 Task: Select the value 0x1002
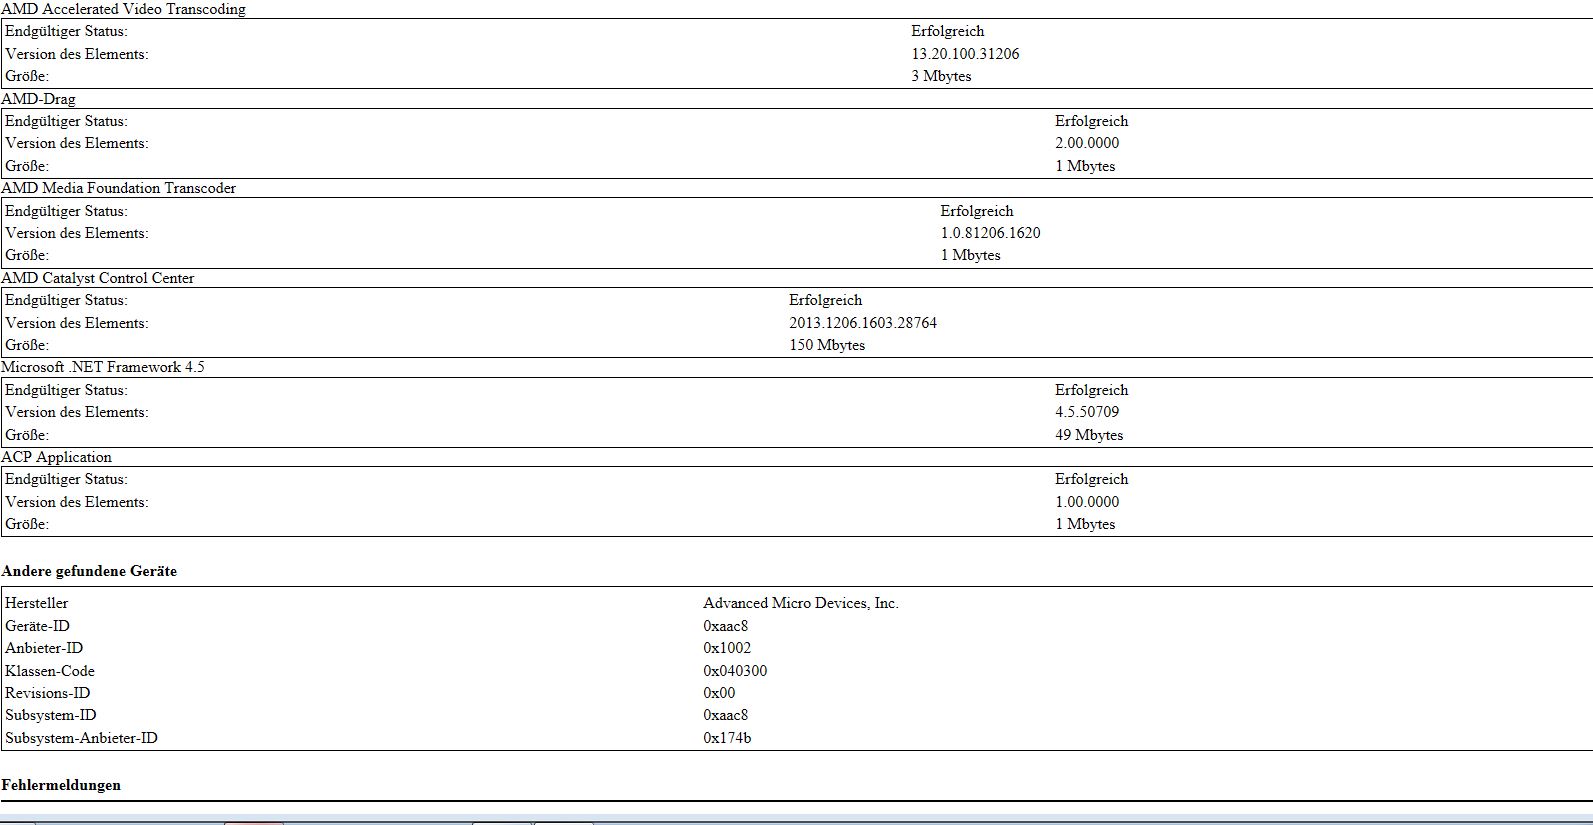point(727,648)
